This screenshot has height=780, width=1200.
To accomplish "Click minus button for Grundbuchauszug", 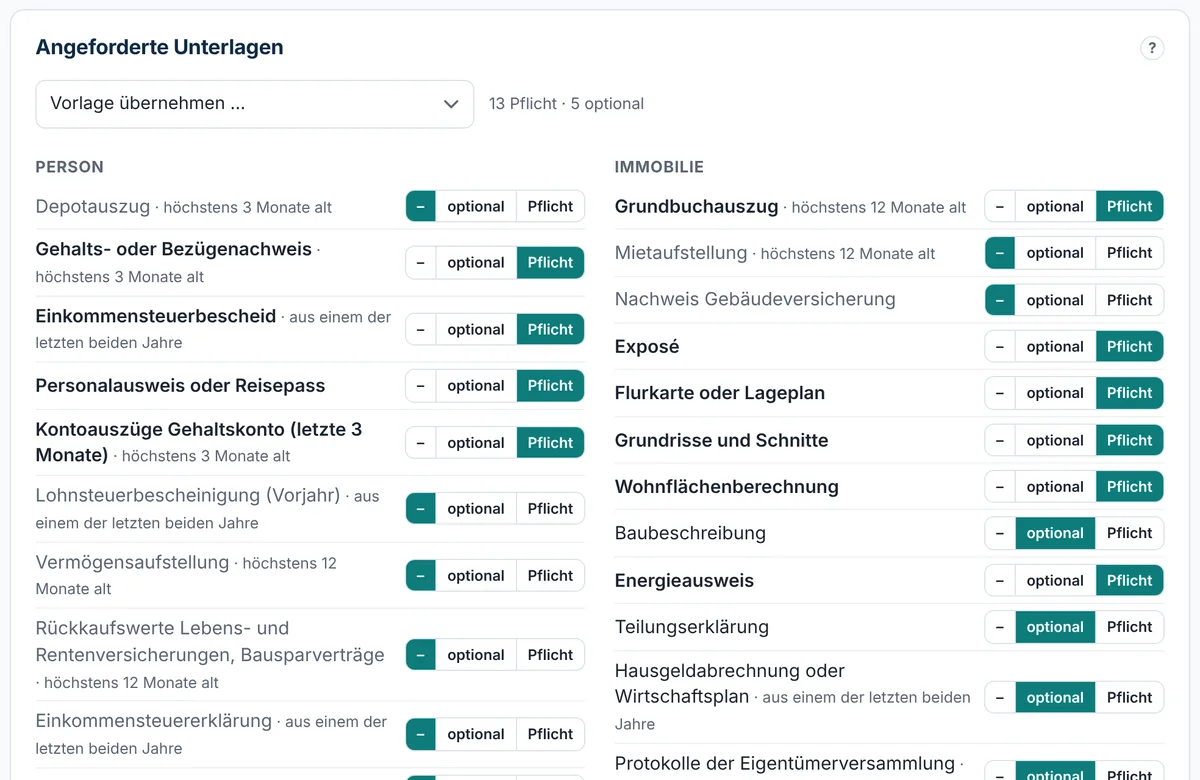I will point(1000,207).
